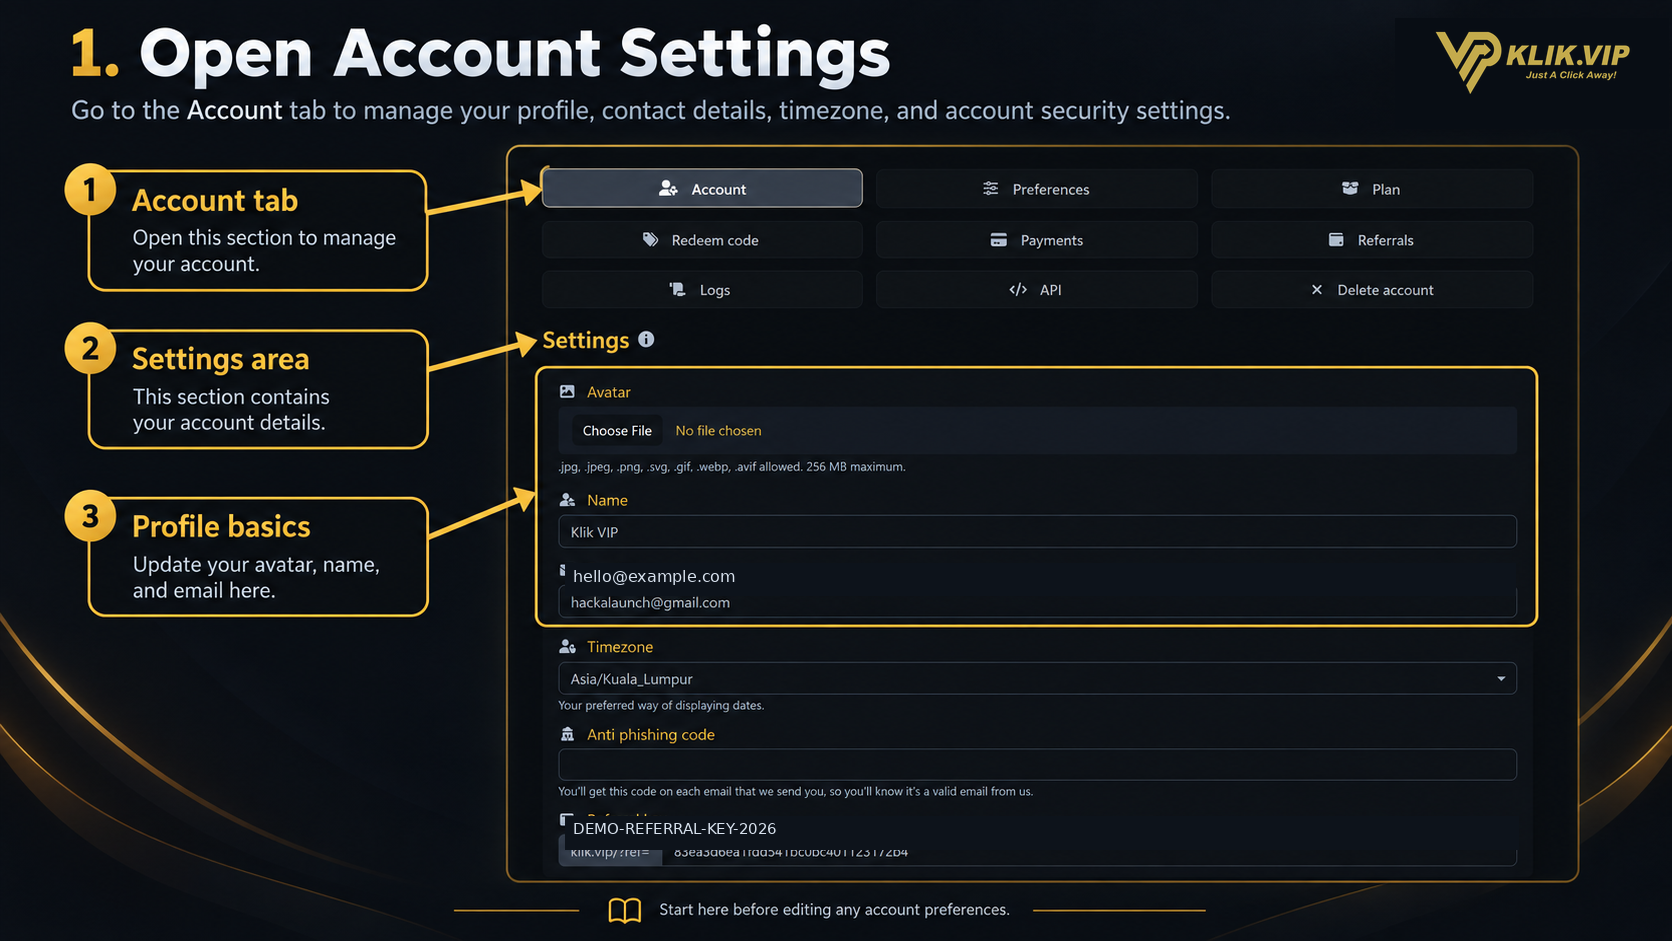The height and width of the screenshot is (941, 1672).
Task: Click the email field with hackalaunch@gmail.com
Action: [x=1037, y=602]
